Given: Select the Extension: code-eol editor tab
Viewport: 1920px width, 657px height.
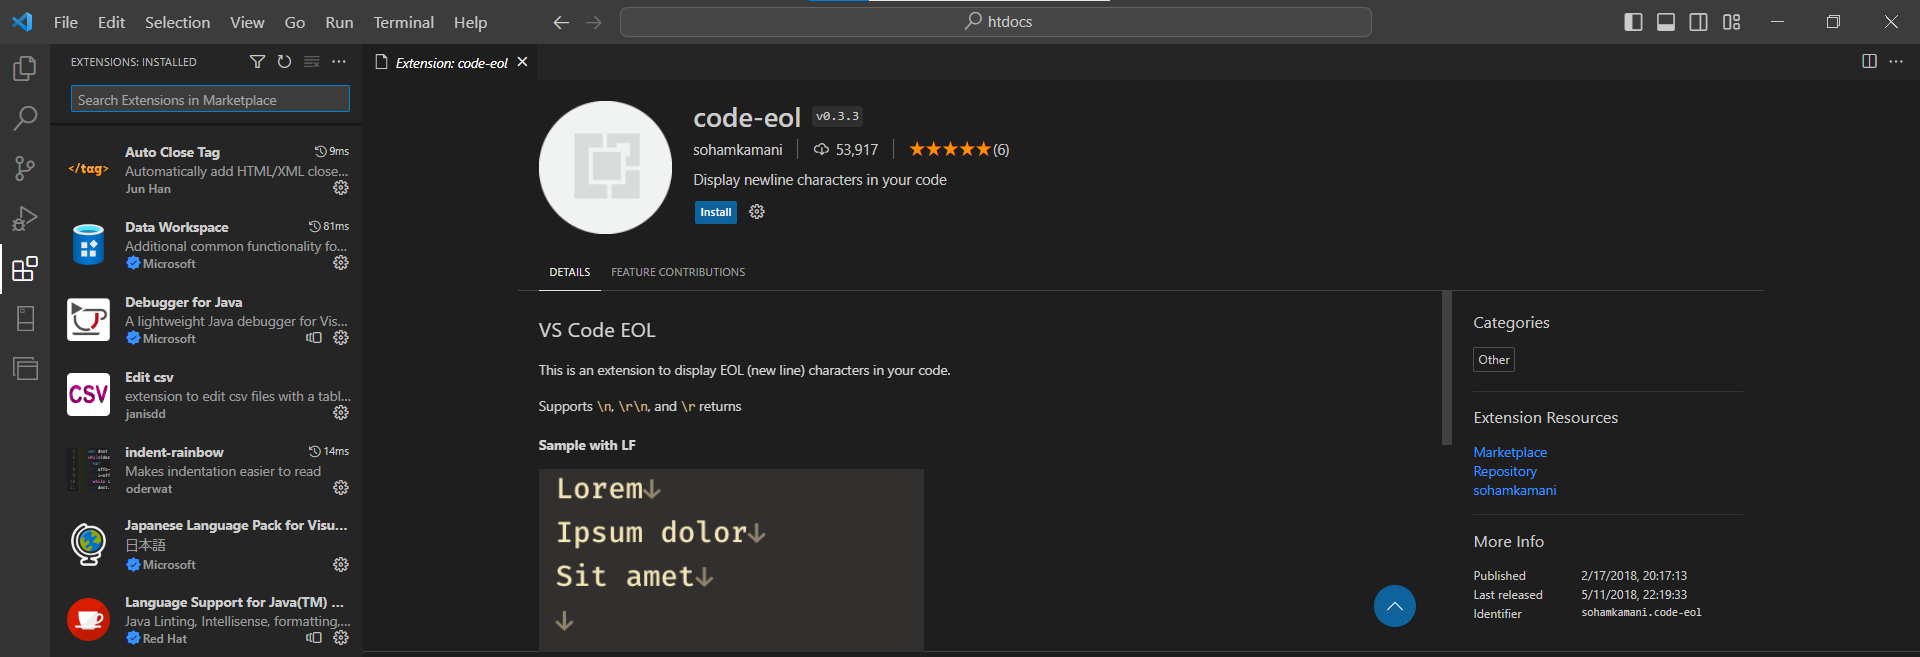Looking at the screenshot, I should pyautogui.click(x=451, y=62).
